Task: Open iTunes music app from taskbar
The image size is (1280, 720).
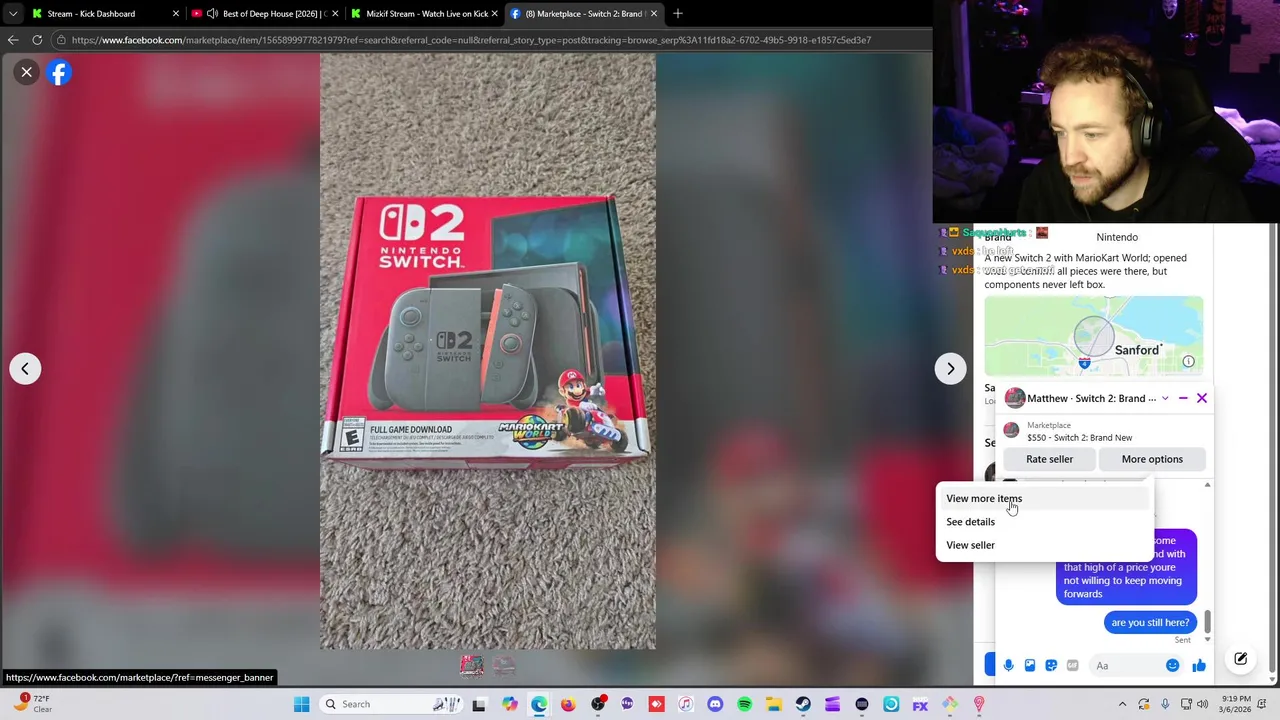Action: click(685, 704)
